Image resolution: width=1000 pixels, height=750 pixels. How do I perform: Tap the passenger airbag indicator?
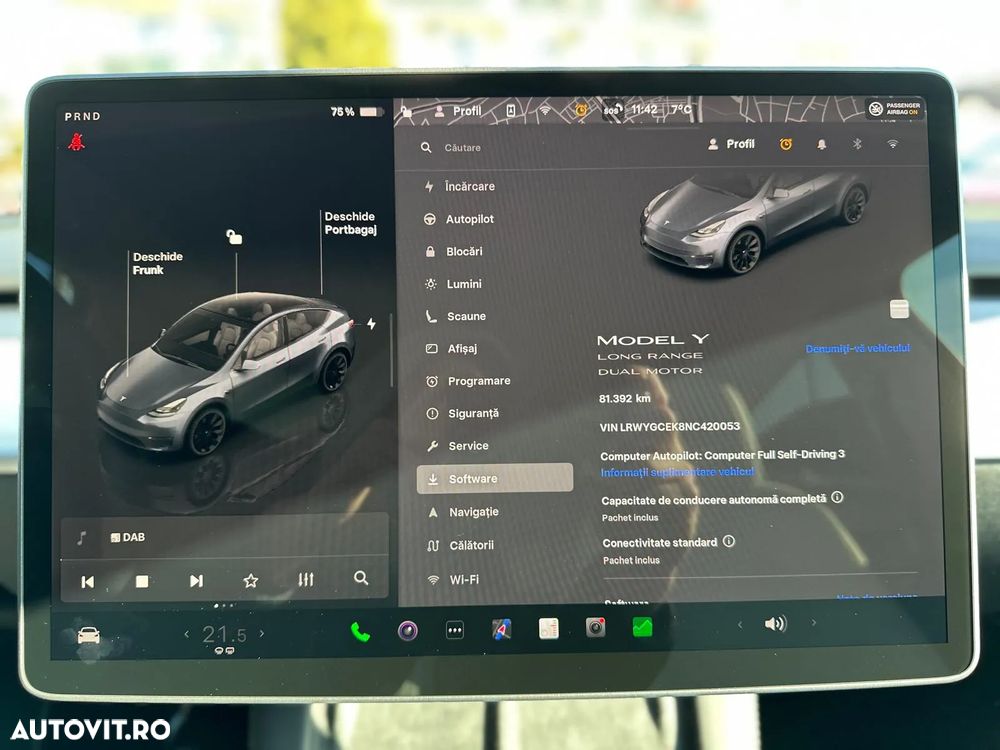pyautogui.click(x=895, y=109)
